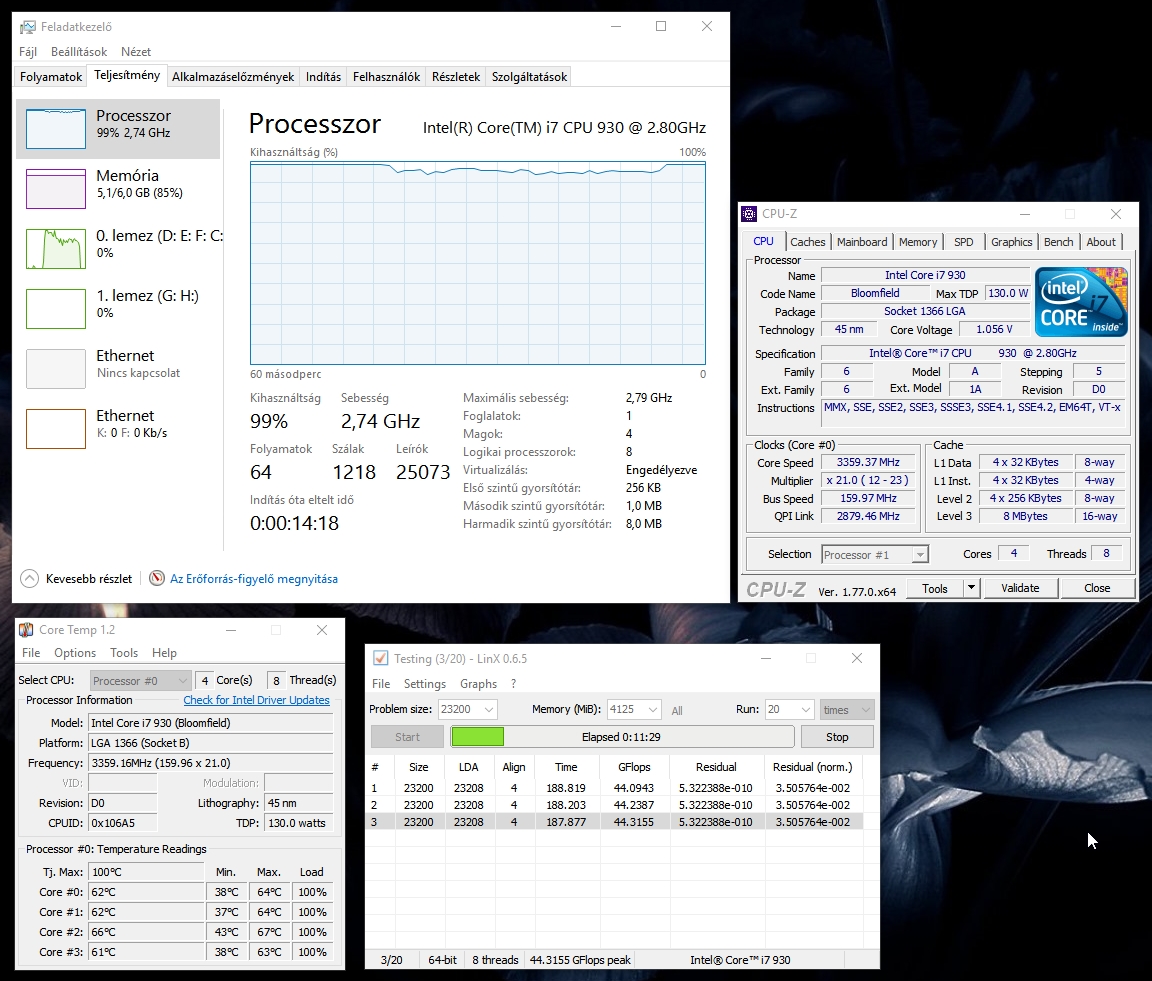Click the All memory button in LinX
This screenshot has width=1152, height=981.
677,711
